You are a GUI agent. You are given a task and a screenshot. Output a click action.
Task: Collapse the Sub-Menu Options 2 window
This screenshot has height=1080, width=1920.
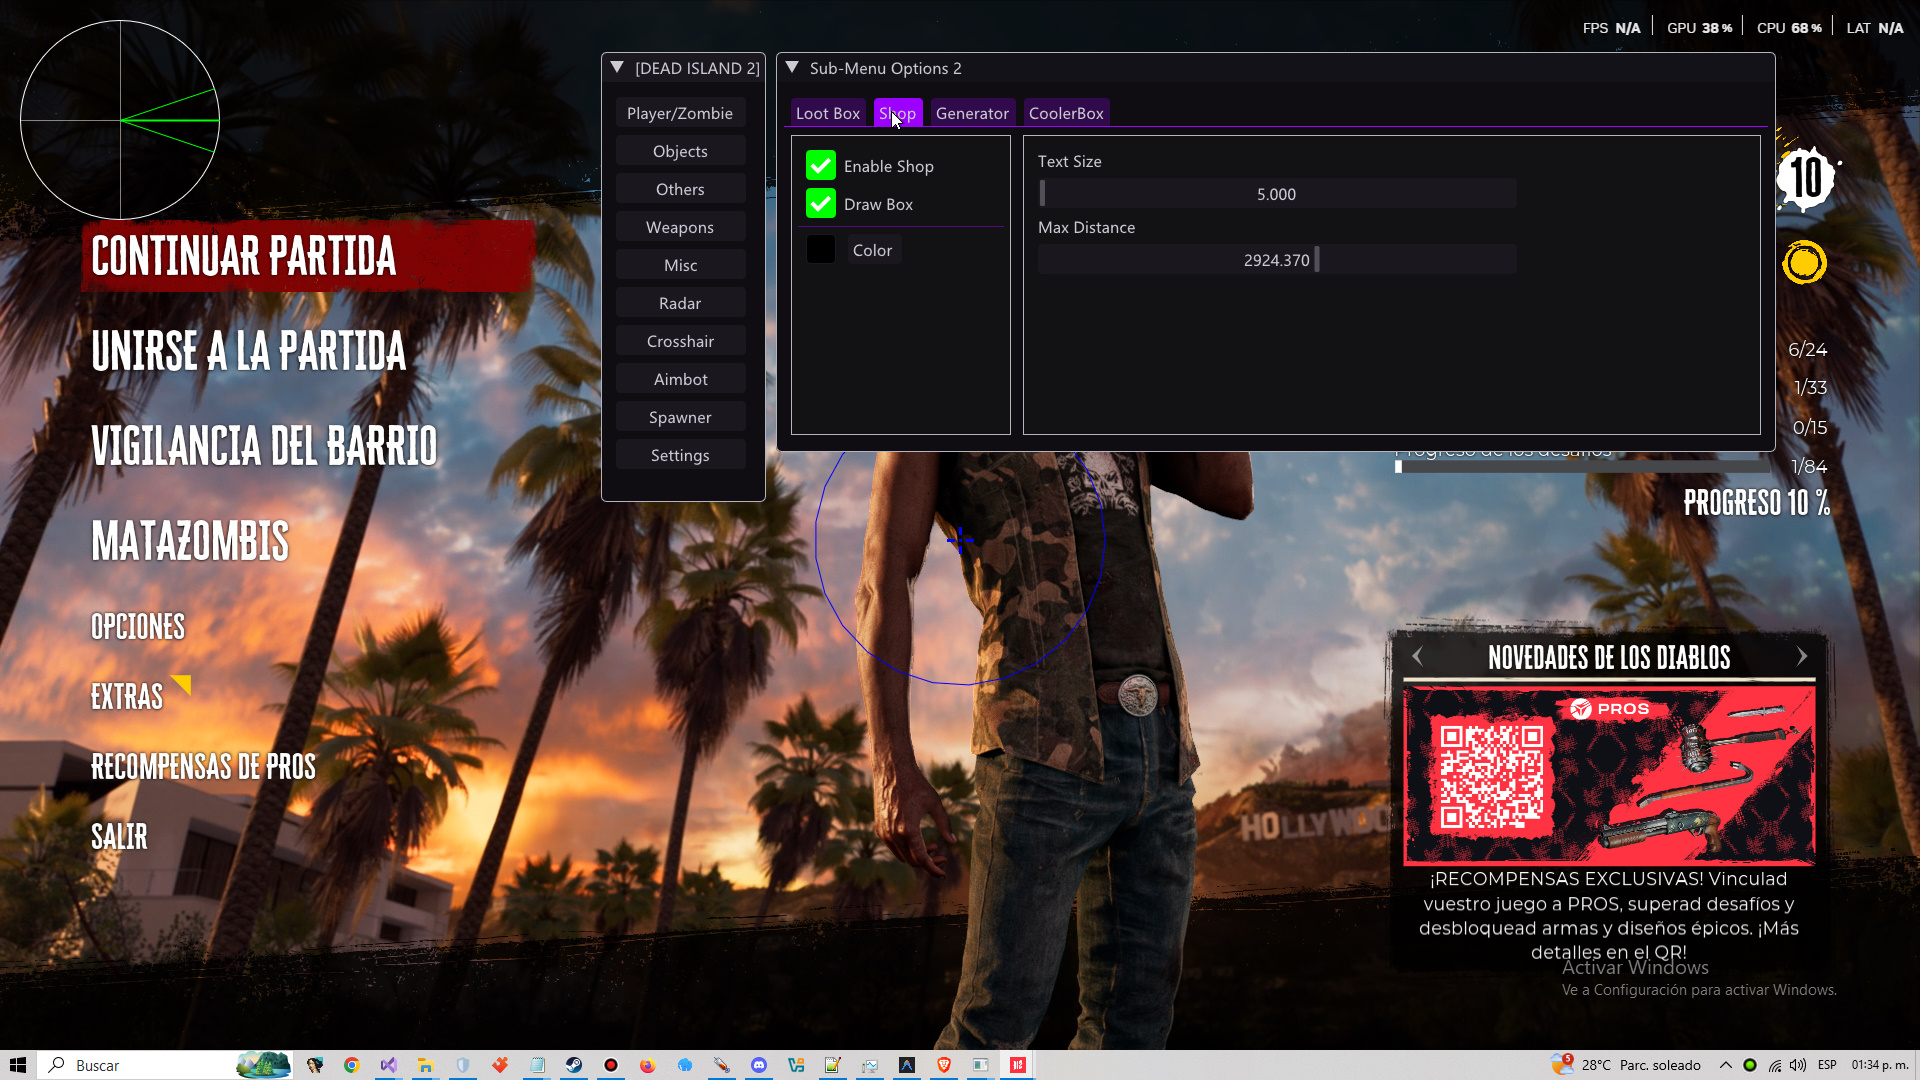pos(793,67)
